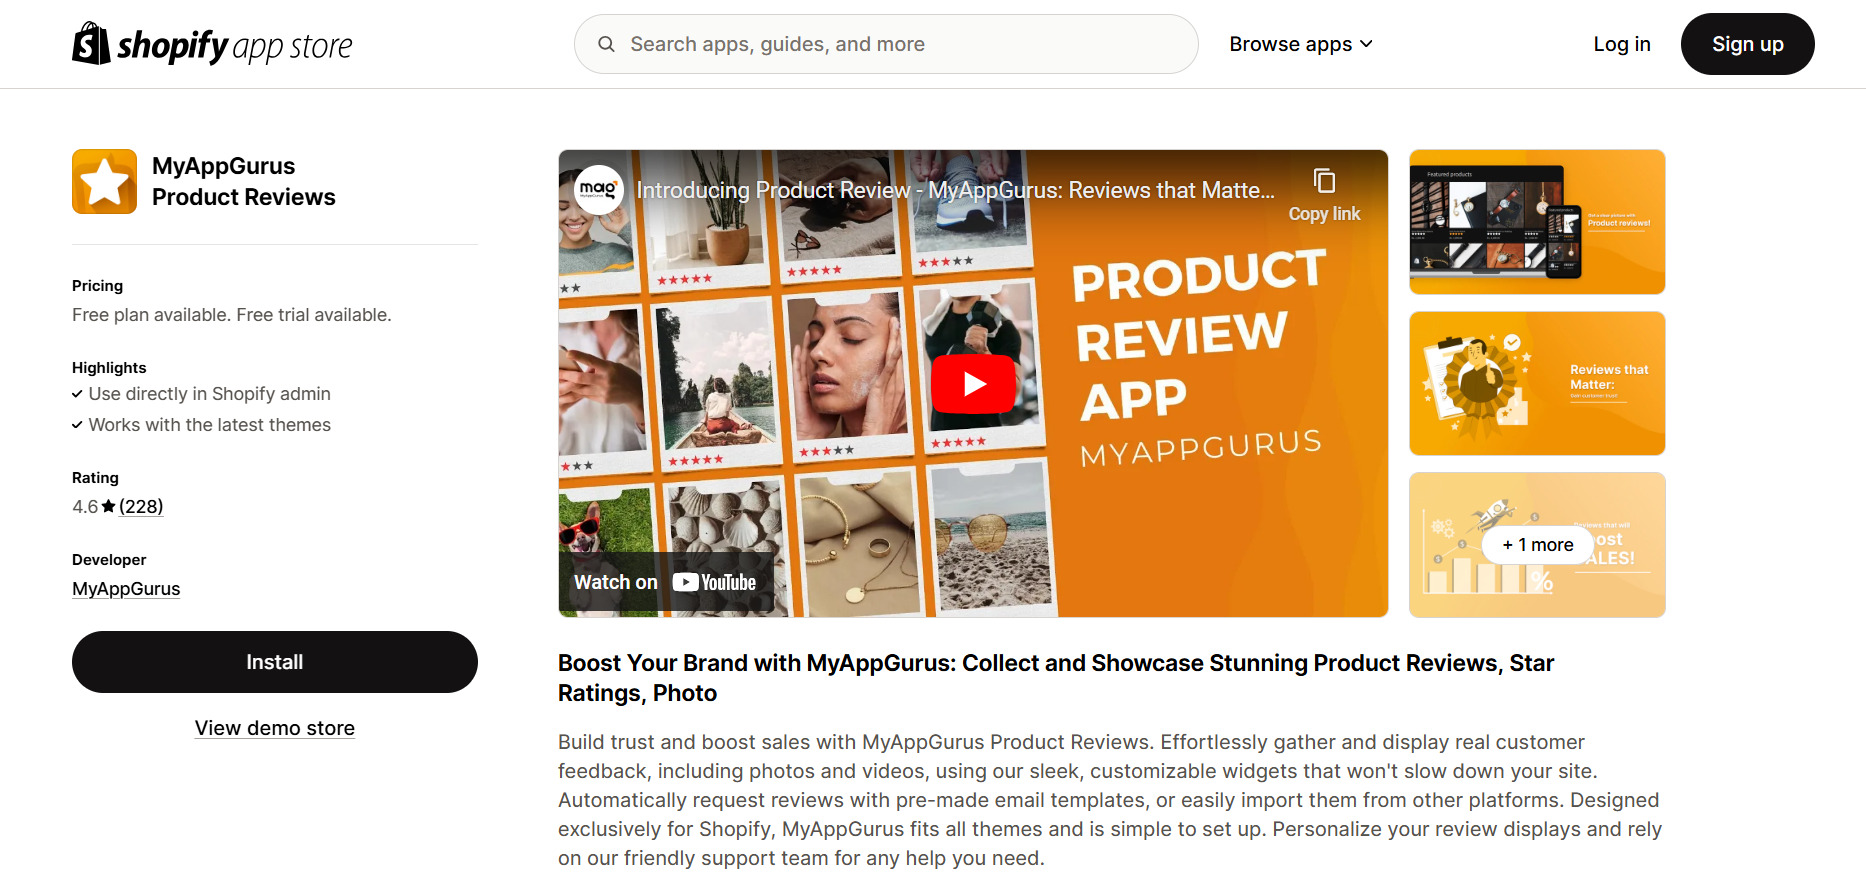Click the video title Introducing Product Review
The width and height of the screenshot is (1866, 893).
(x=955, y=190)
